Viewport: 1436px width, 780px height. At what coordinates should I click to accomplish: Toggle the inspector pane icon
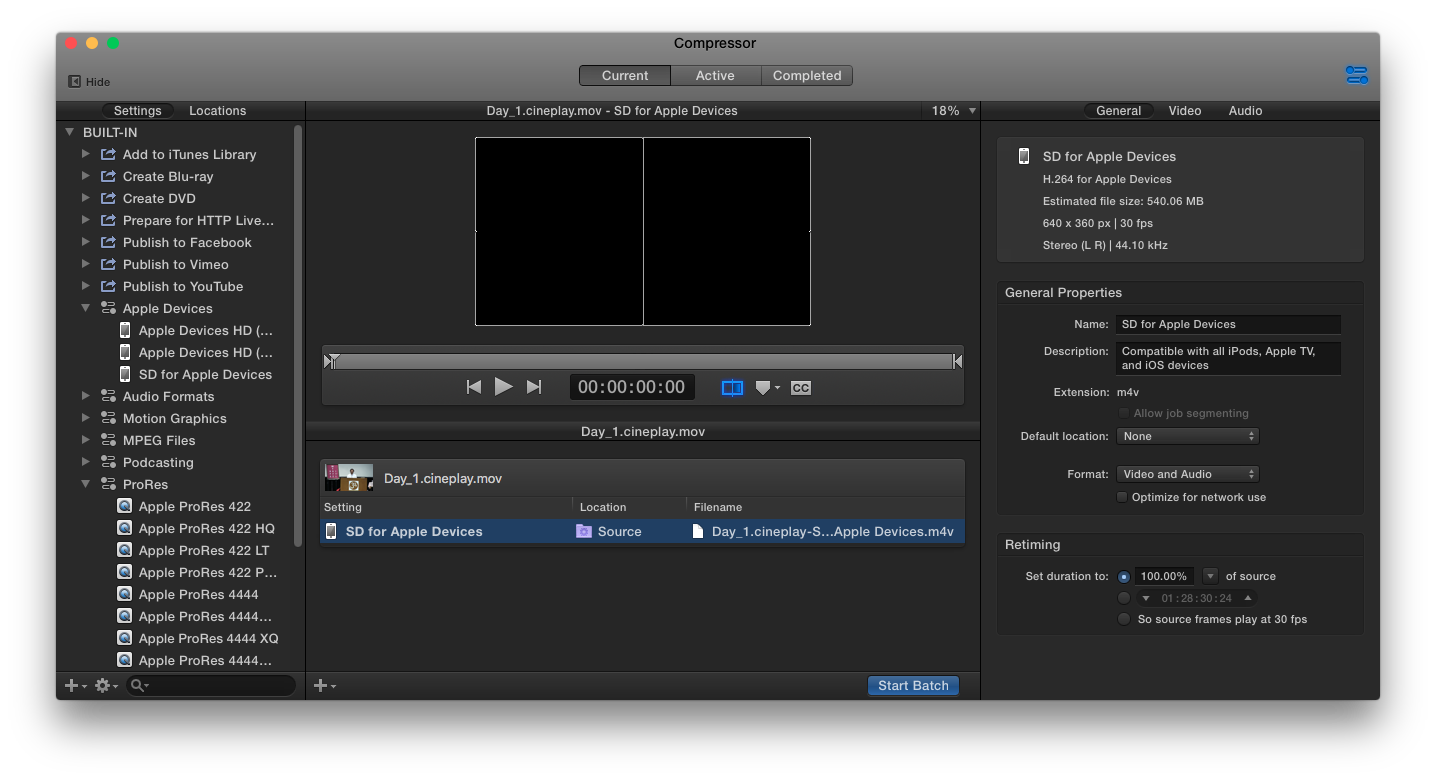pyautogui.click(x=1356, y=75)
